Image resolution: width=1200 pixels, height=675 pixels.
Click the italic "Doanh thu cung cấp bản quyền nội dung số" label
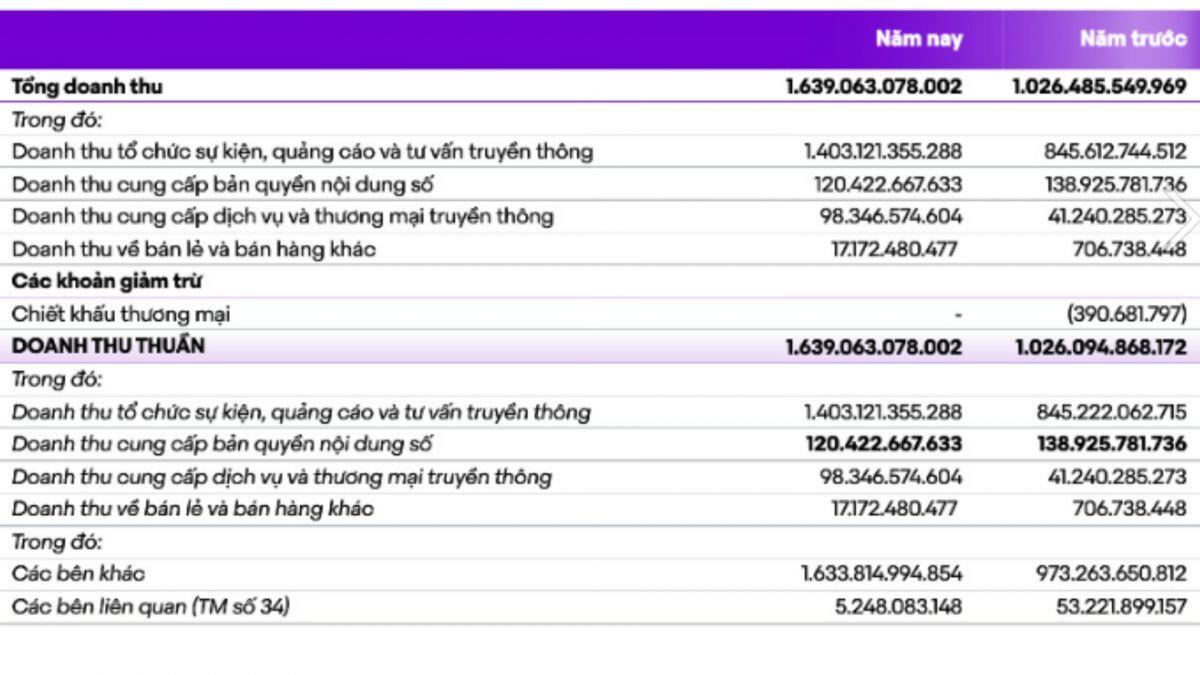(x=222, y=444)
